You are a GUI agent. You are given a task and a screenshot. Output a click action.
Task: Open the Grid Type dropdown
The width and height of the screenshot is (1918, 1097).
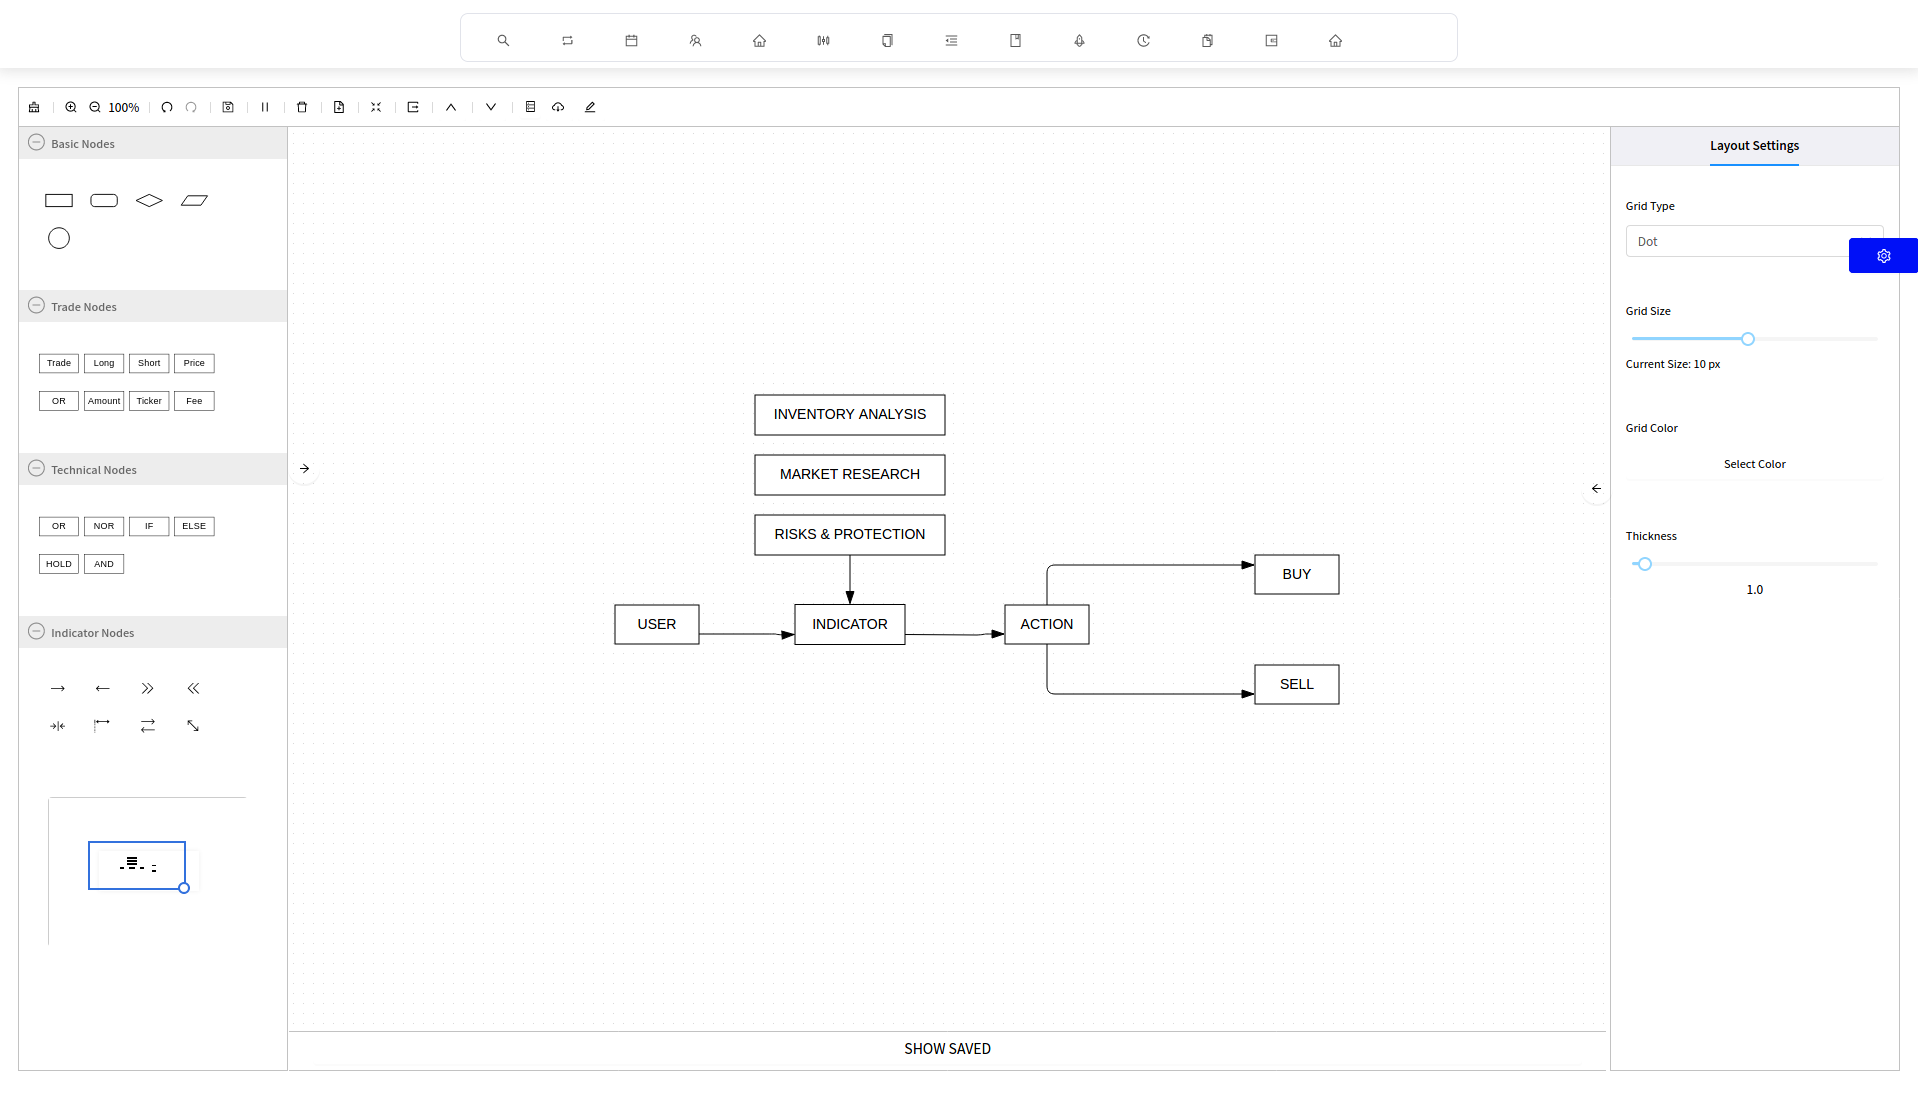pyautogui.click(x=1738, y=242)
